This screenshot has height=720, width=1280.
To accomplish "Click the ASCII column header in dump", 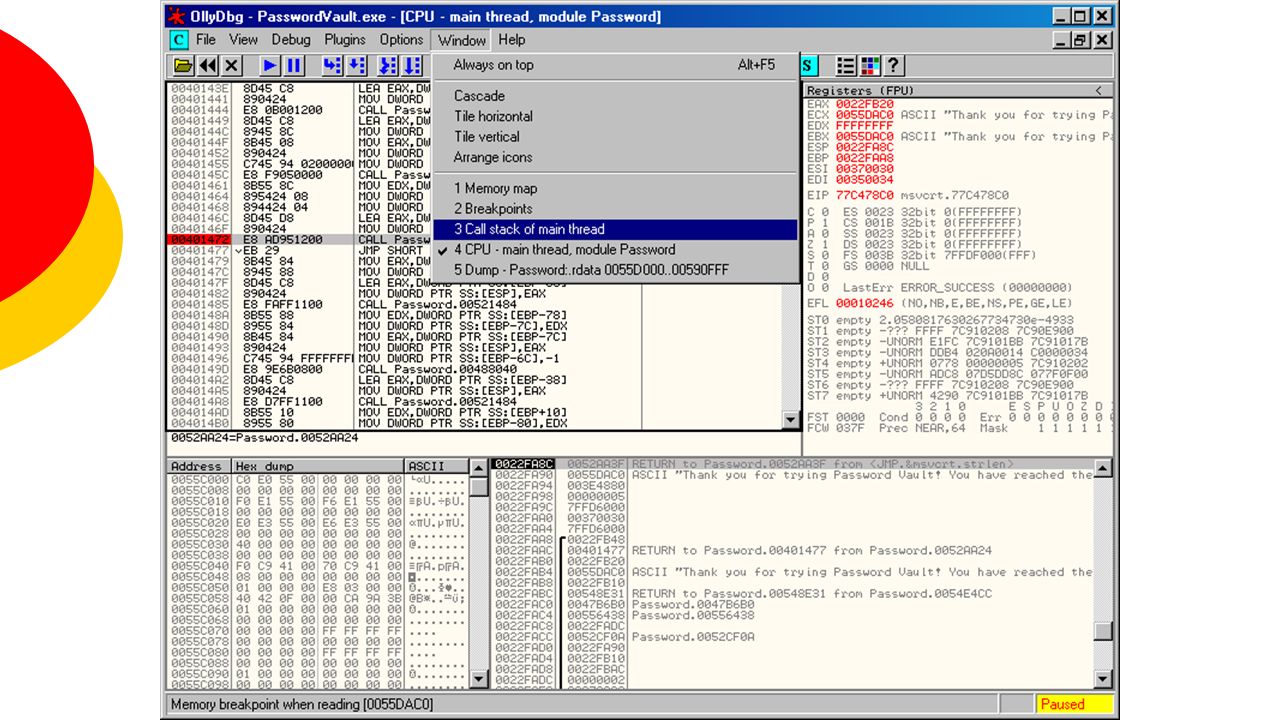I will [x=436, y=466].
